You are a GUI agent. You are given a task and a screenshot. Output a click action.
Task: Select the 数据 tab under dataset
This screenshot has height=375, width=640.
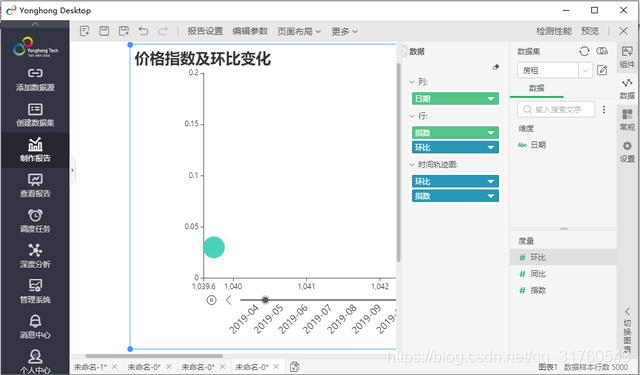(x=536, y=88)
